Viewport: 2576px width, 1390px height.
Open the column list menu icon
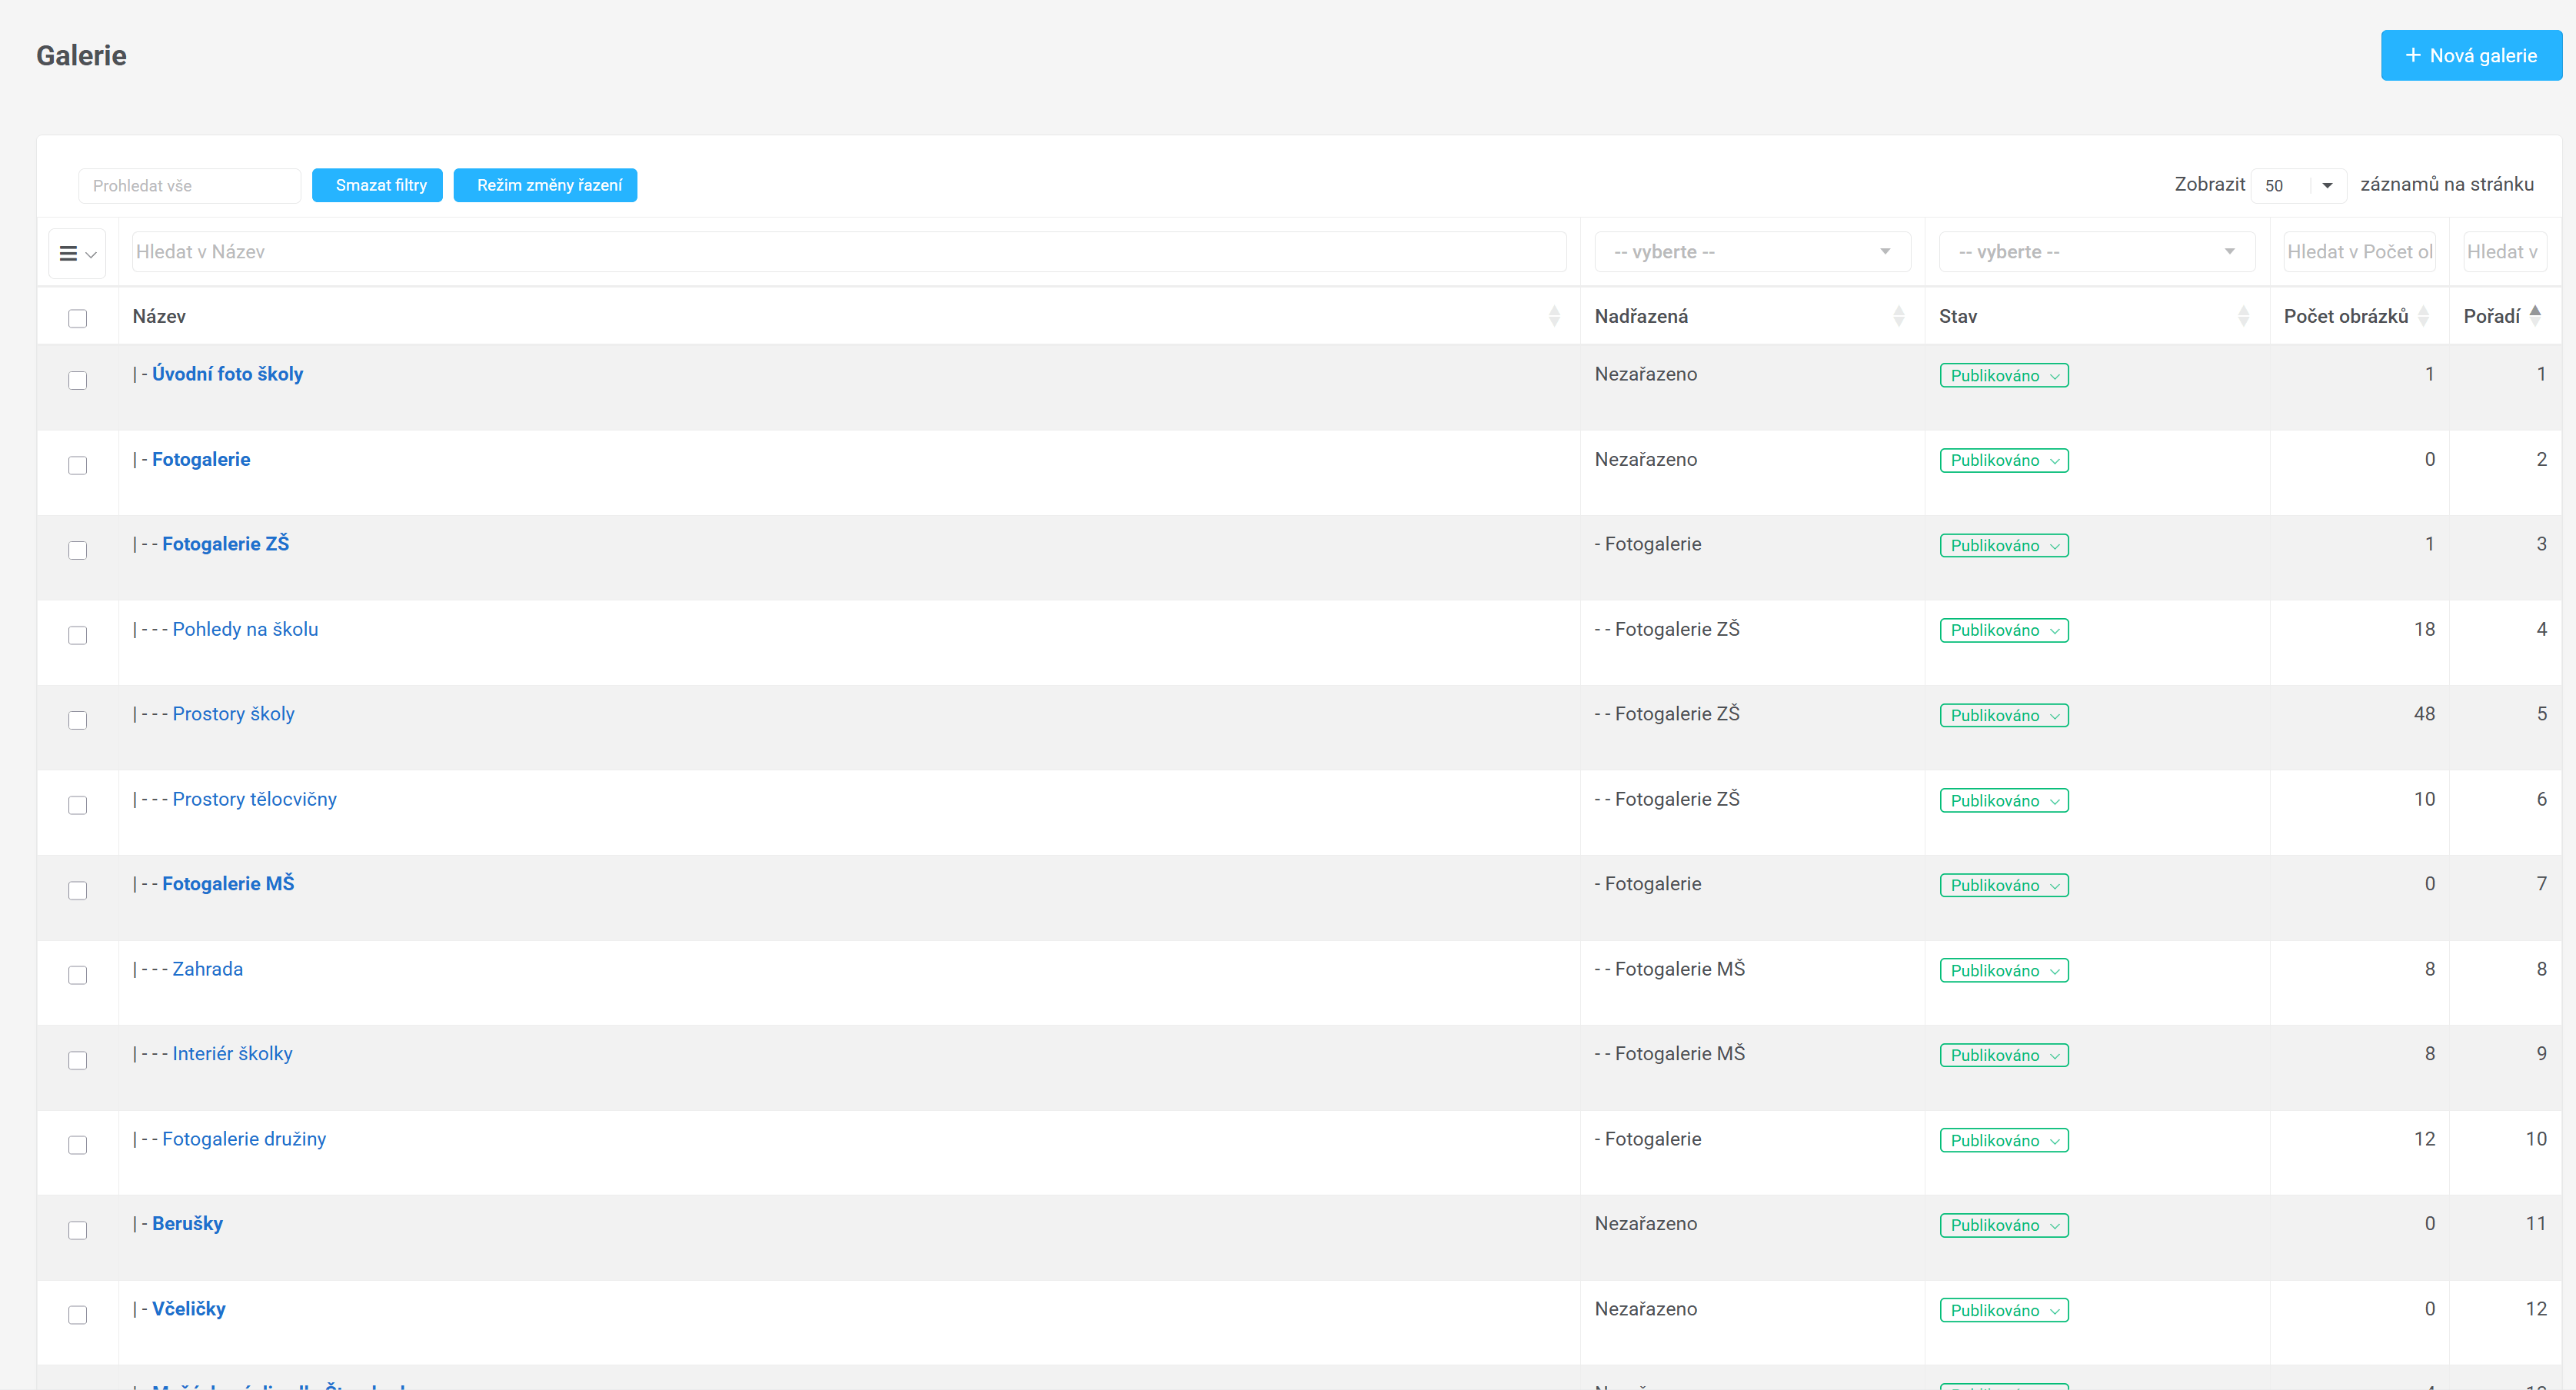(x=77, y=253)
